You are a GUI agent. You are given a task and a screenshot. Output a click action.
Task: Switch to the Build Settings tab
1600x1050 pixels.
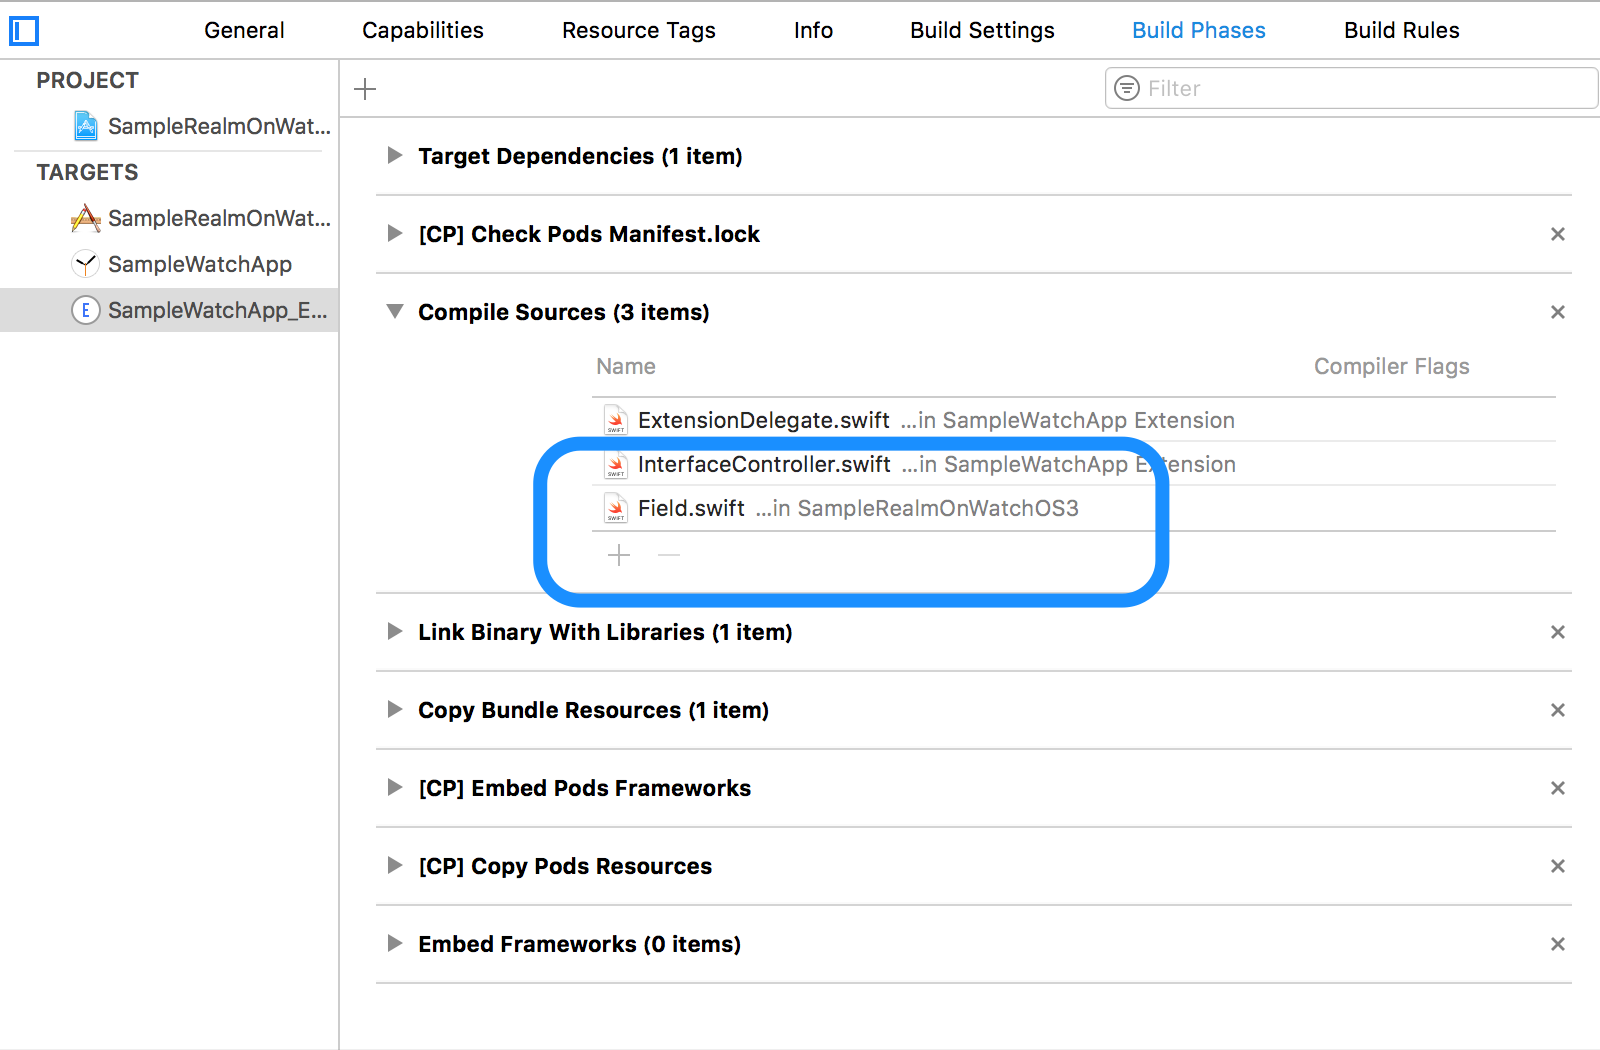coord(981,30)
